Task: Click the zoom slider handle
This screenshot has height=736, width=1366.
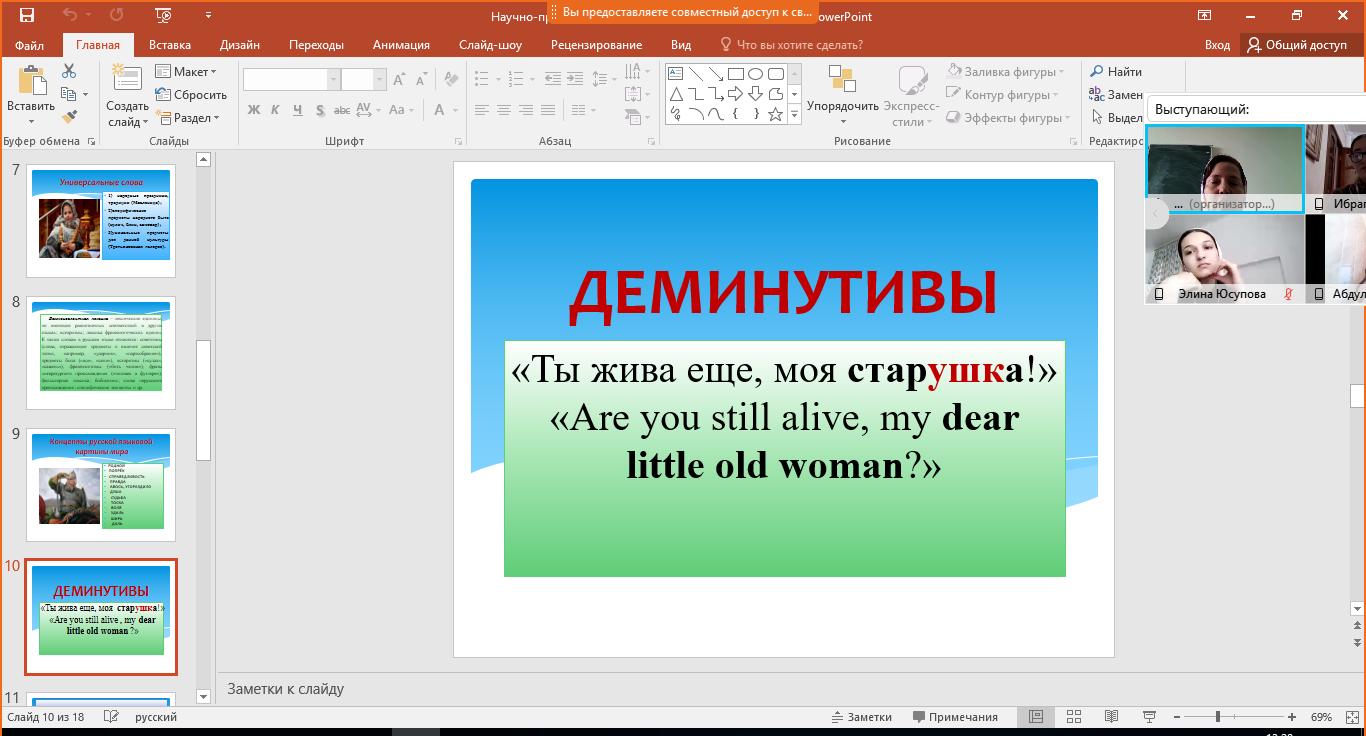Action: coord(1217,717)
